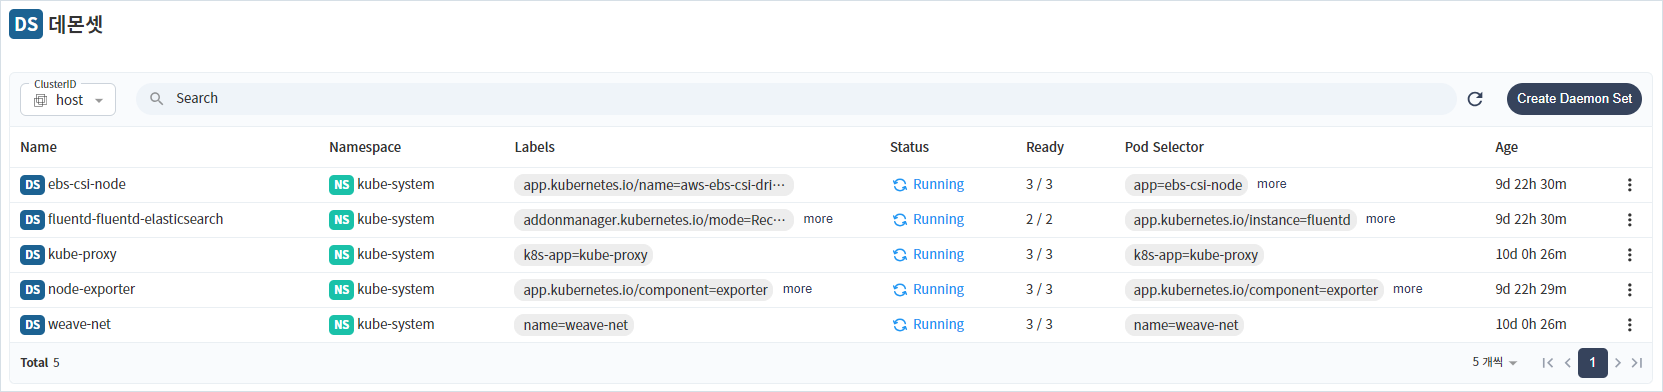Click the NS badge in the ebs-csi-node row
1663x392 pixels.
(341, 185)
